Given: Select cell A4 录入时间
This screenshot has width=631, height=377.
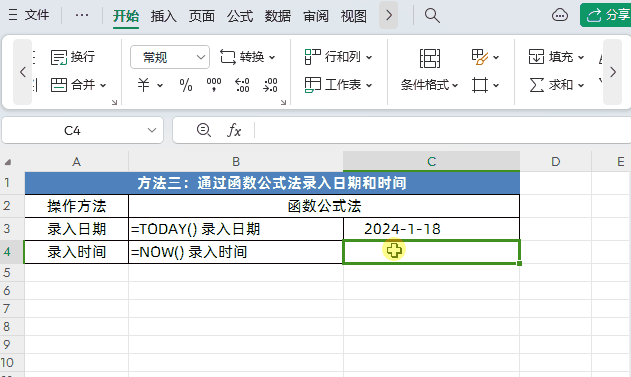Looking at the screenshot, I should pos(76,252).
